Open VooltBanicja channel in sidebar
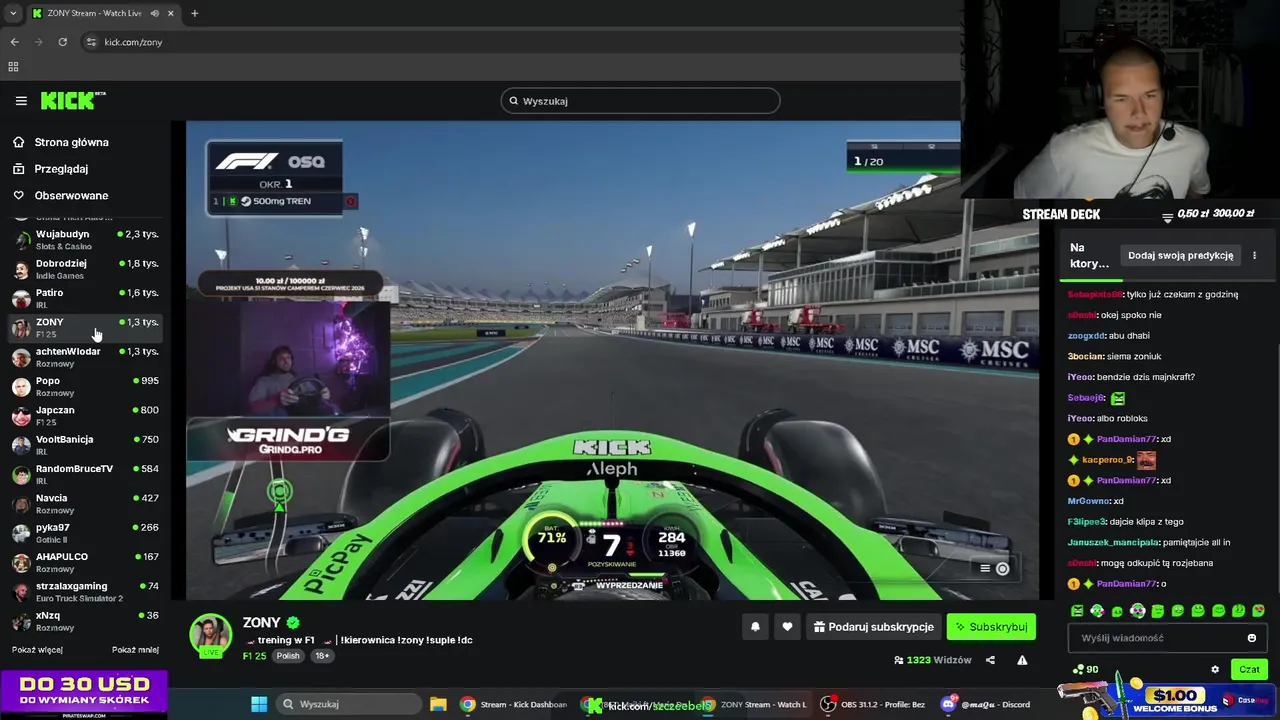This screenshot has width=1280, height=720. pyautogui.click(x=85, y=445)
